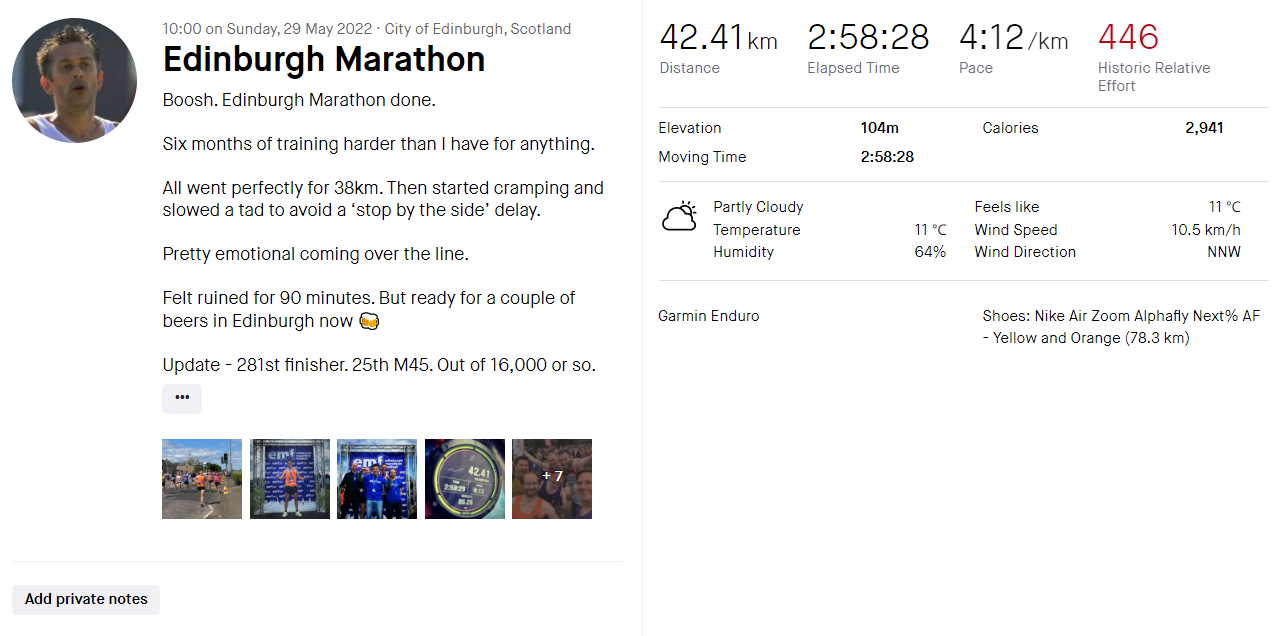Open the Garmin watch face photo
Image resolution: width=1278 pixels, height=636 pixels.
tap(465, 479)
